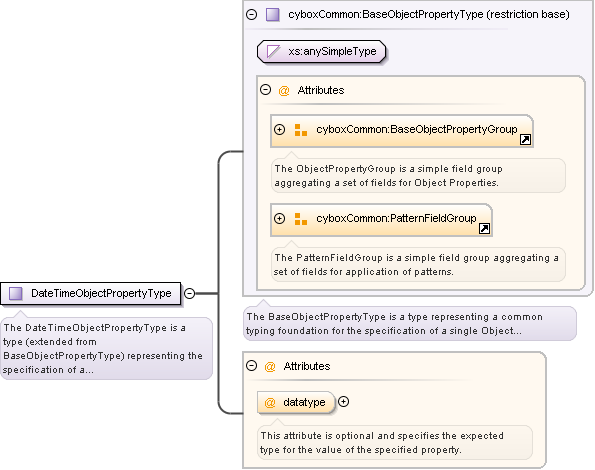This screenshot has width=595, height=470.
Task: Expand cyboxCommon:BaseObjectPropertyGroup attribute group
Action: tap(280, 129)
